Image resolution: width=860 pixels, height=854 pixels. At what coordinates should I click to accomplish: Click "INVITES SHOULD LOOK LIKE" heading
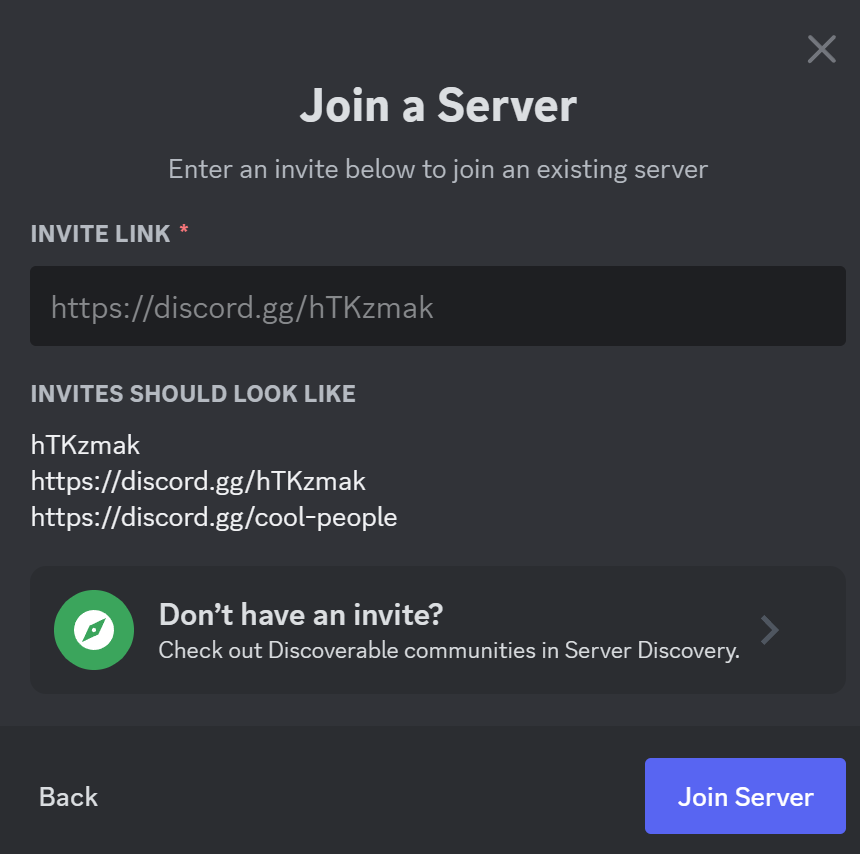click(x=193, y=394)
